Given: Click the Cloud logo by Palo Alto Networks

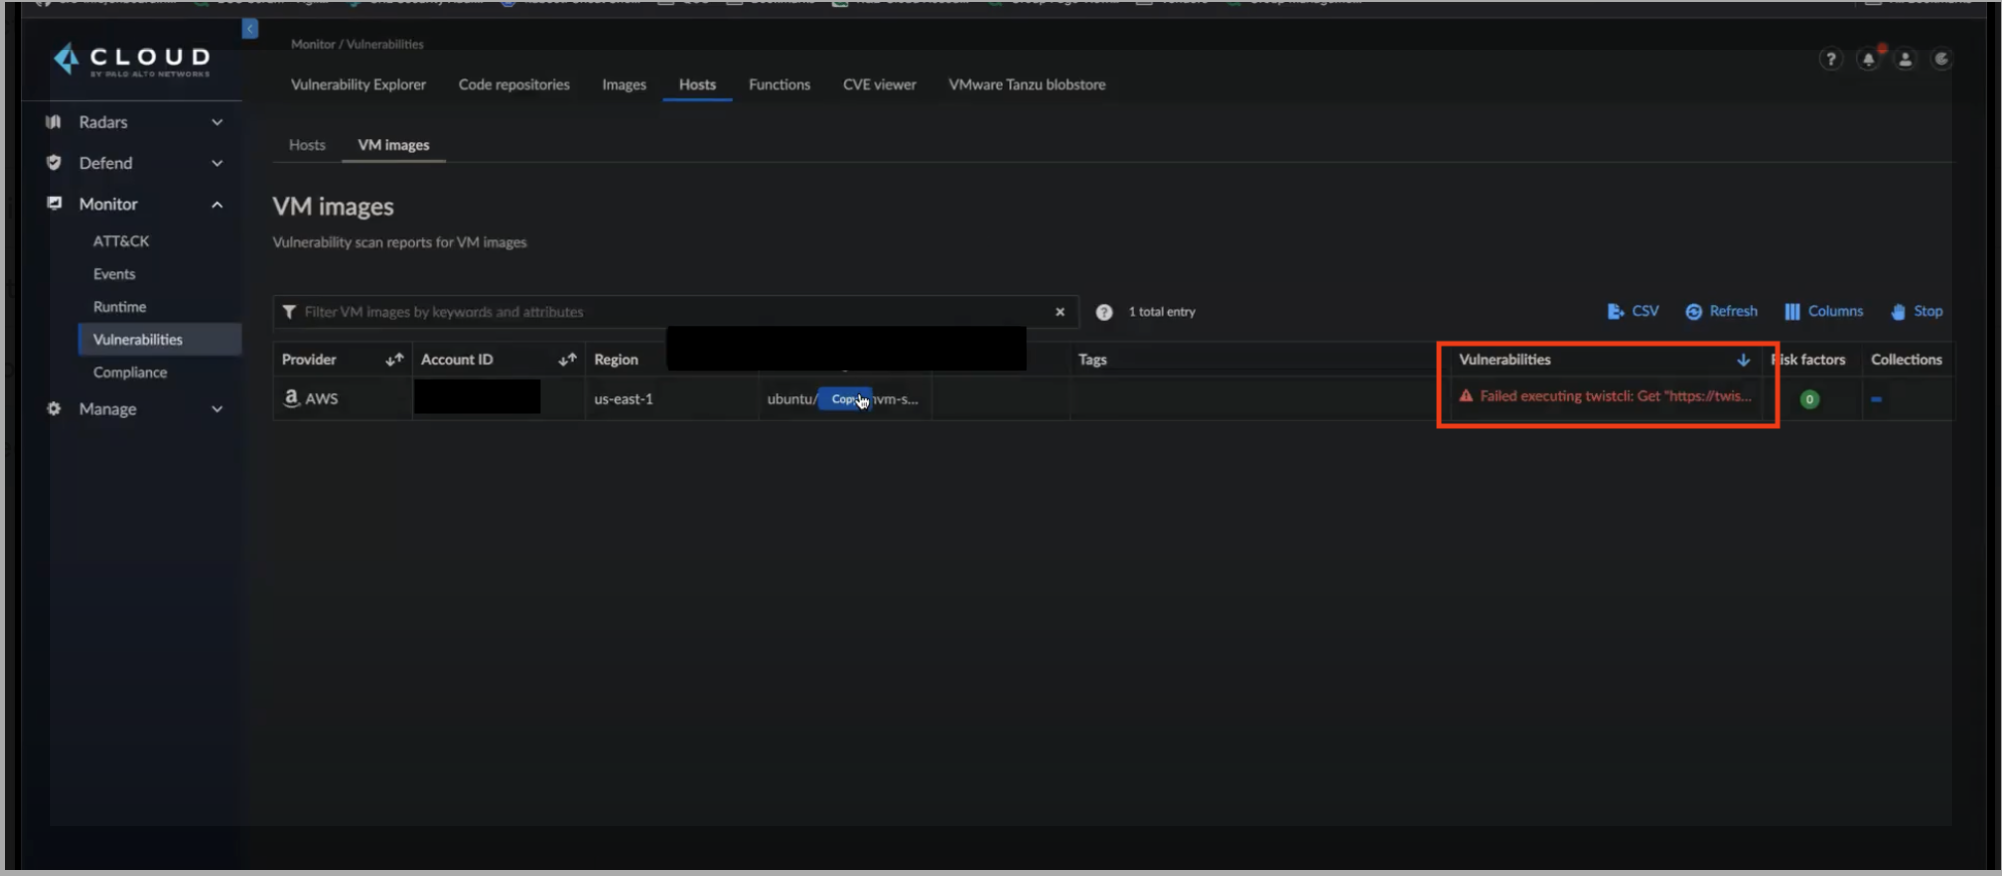Looking at the screenshot, I should click(x=132, y=60).
